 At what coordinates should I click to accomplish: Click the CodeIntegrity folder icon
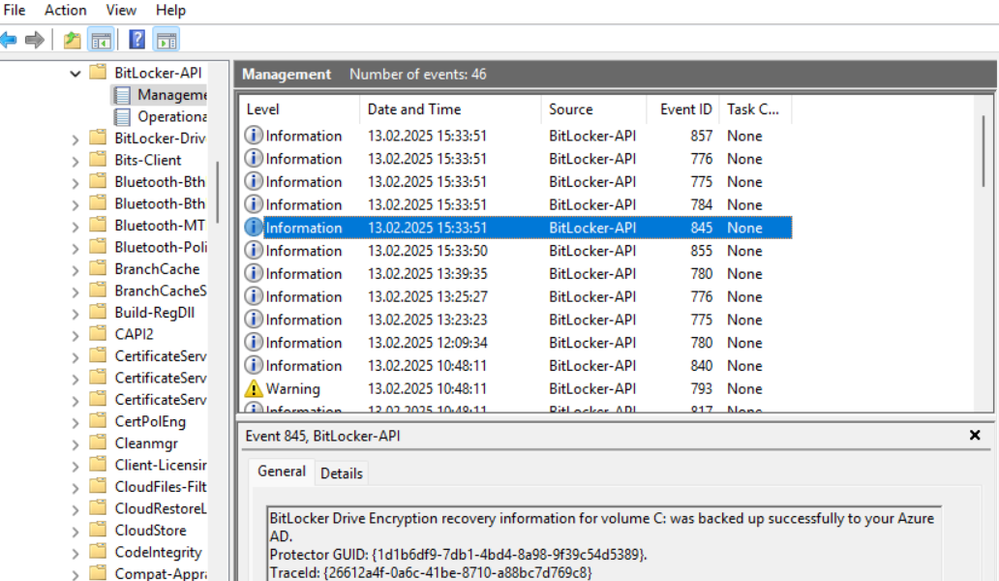coord(98,551)
